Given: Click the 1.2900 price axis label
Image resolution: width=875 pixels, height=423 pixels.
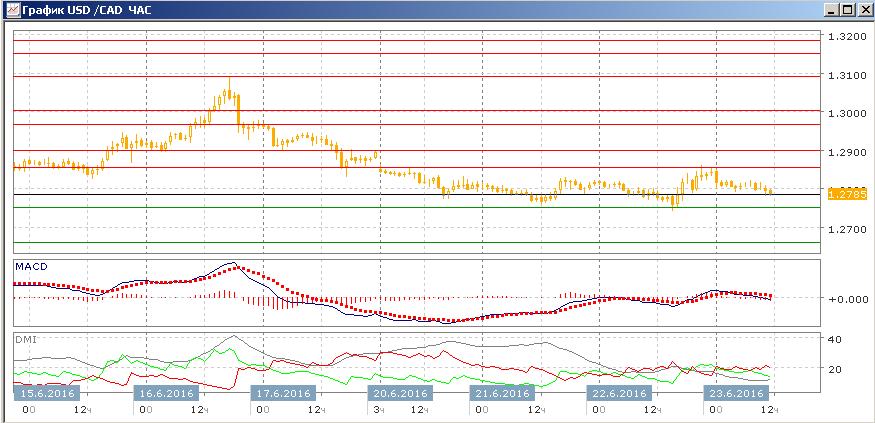Looking at the screenshot, I should [x=847, y=152].
